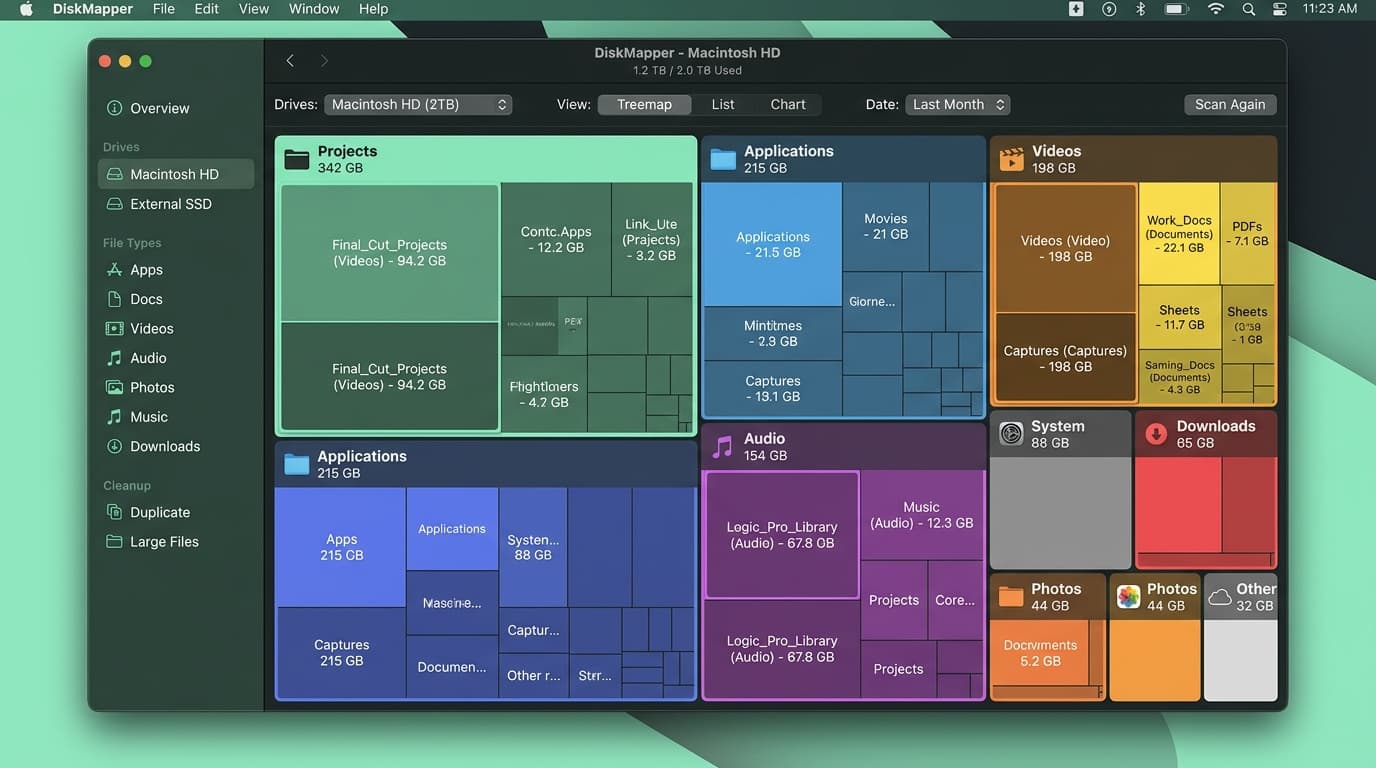Click the Audio group music note icon

[x=722, y=446]
